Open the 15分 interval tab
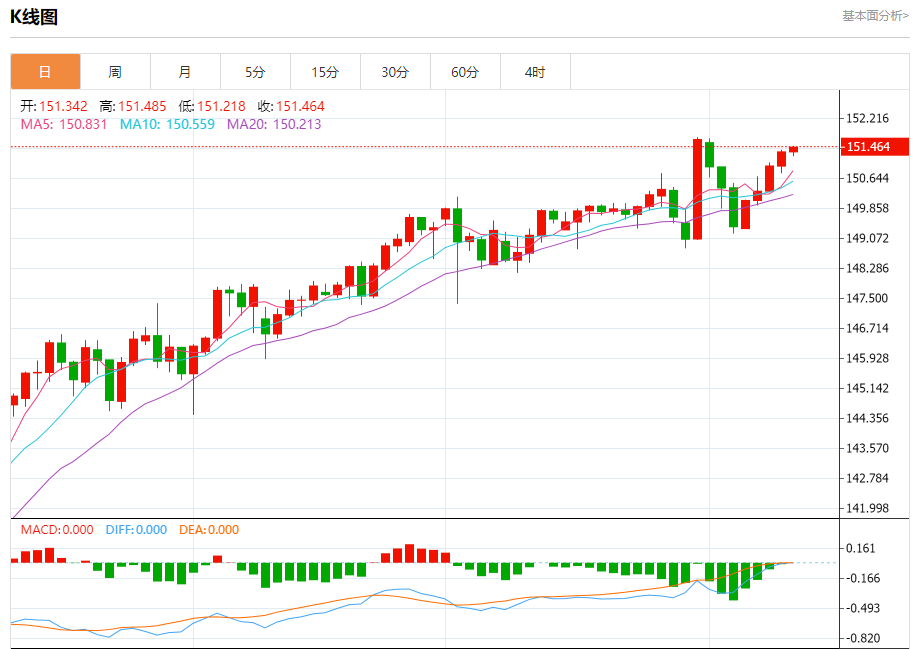The image size is (918, 649). (x=326, y=71)
